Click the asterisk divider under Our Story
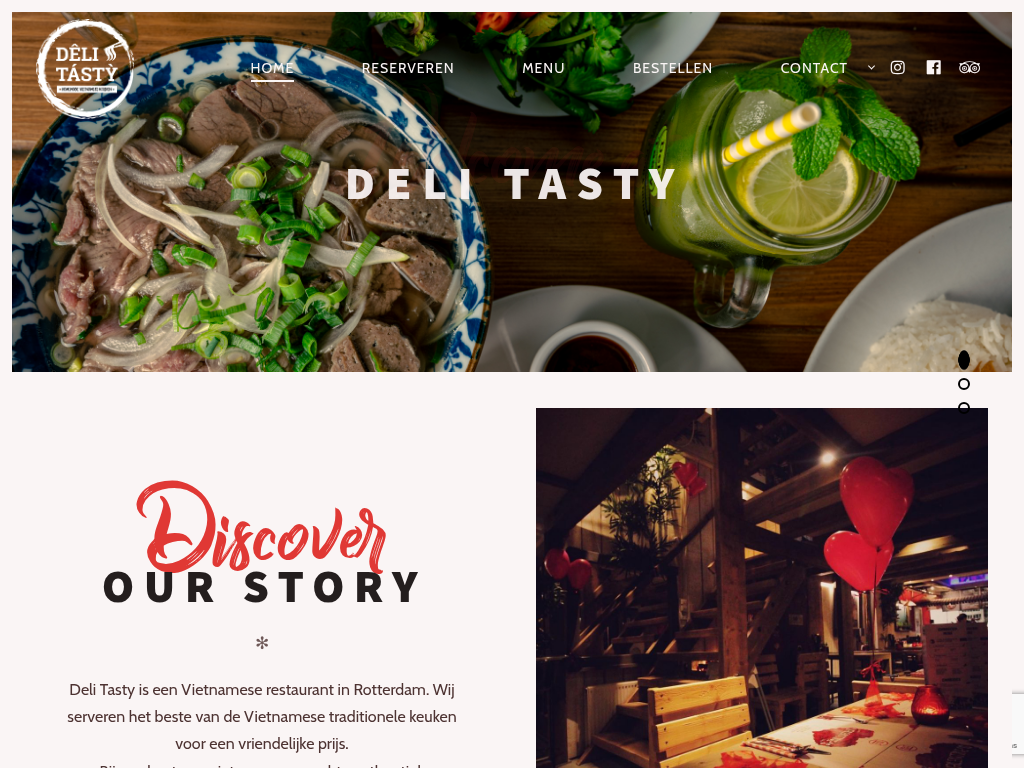 coord(262,643)
